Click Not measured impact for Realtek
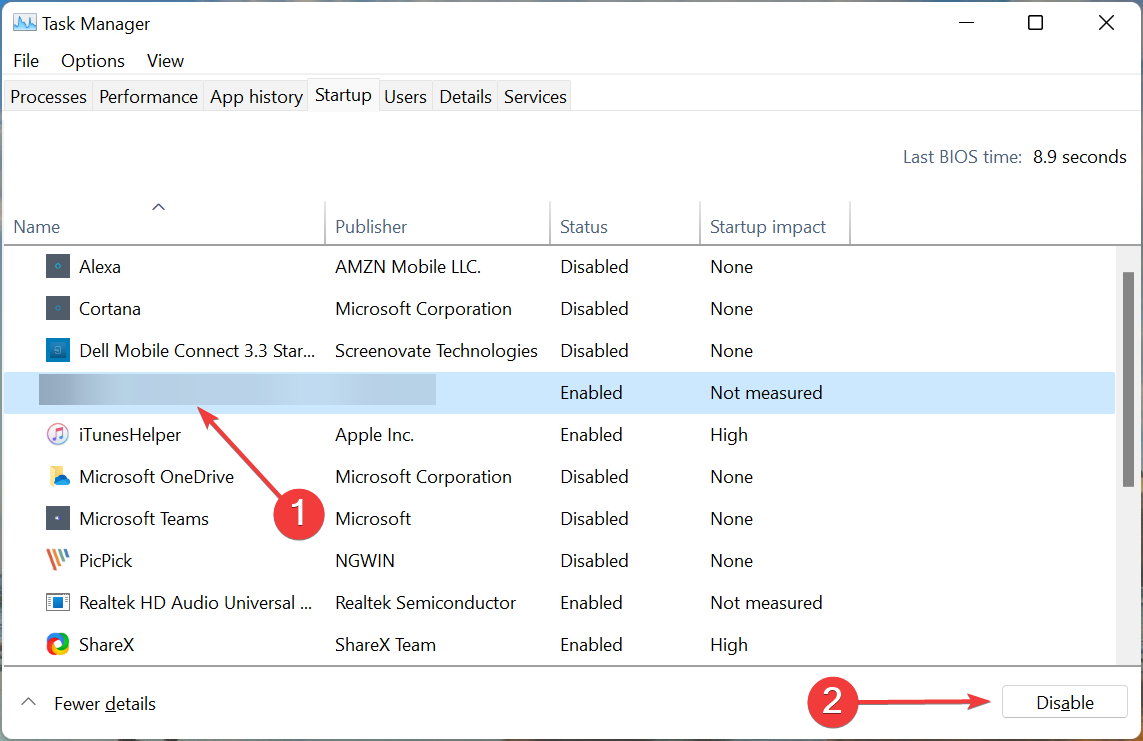The width and height of the screenshot is (1143, 741). click(766, 603)
